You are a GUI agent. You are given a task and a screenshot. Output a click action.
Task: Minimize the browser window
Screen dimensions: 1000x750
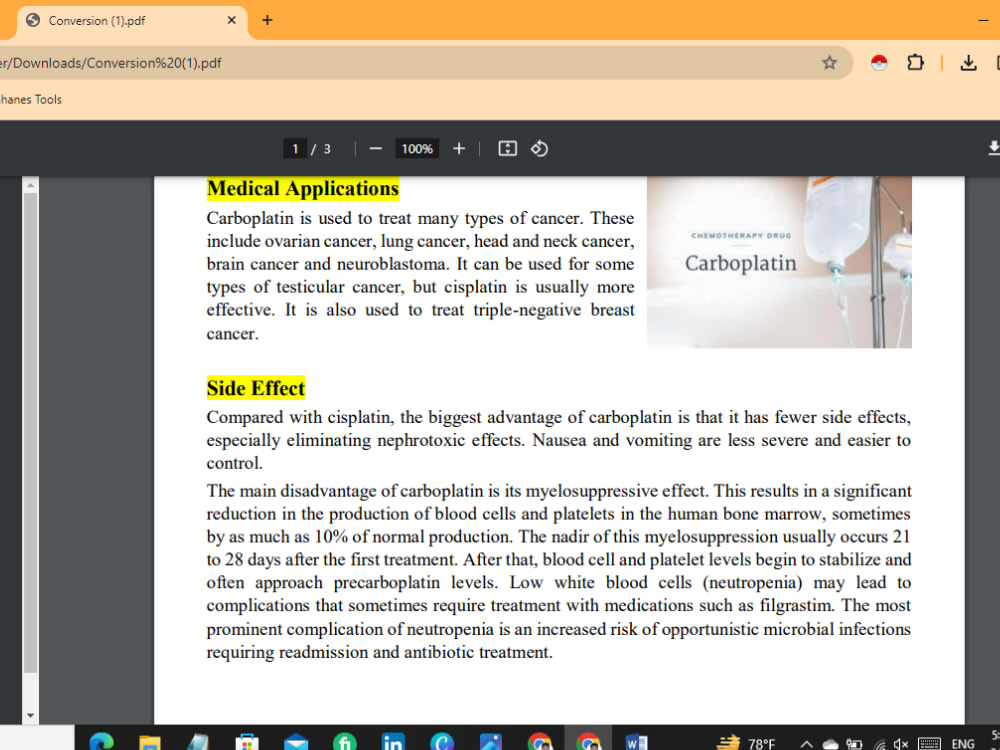(983, 20)
